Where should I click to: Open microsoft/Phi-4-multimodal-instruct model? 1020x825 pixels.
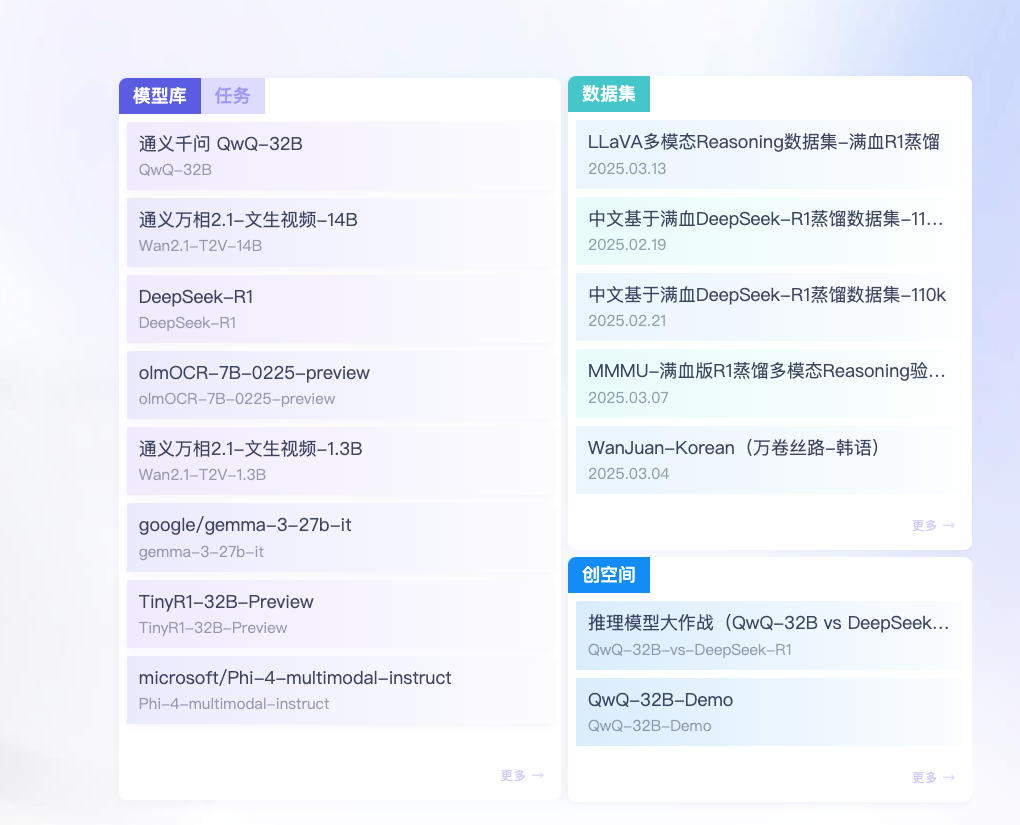[339, 690]
